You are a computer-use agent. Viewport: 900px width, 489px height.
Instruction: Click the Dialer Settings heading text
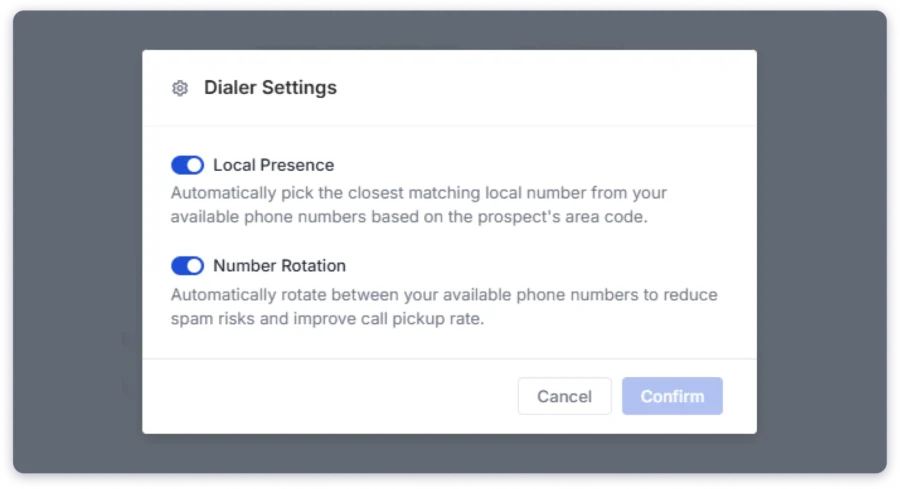(270, 88)
